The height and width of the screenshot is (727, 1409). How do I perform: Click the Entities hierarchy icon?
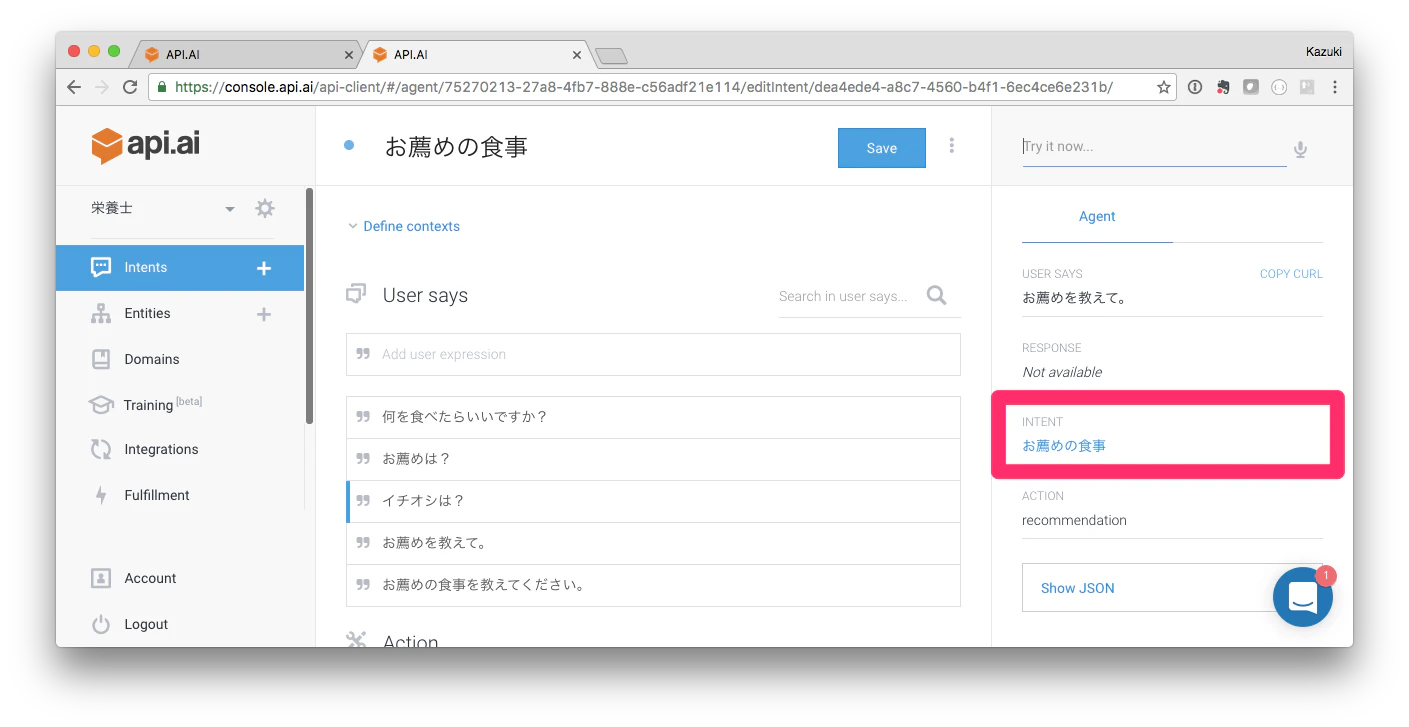[x=101, y=314]
